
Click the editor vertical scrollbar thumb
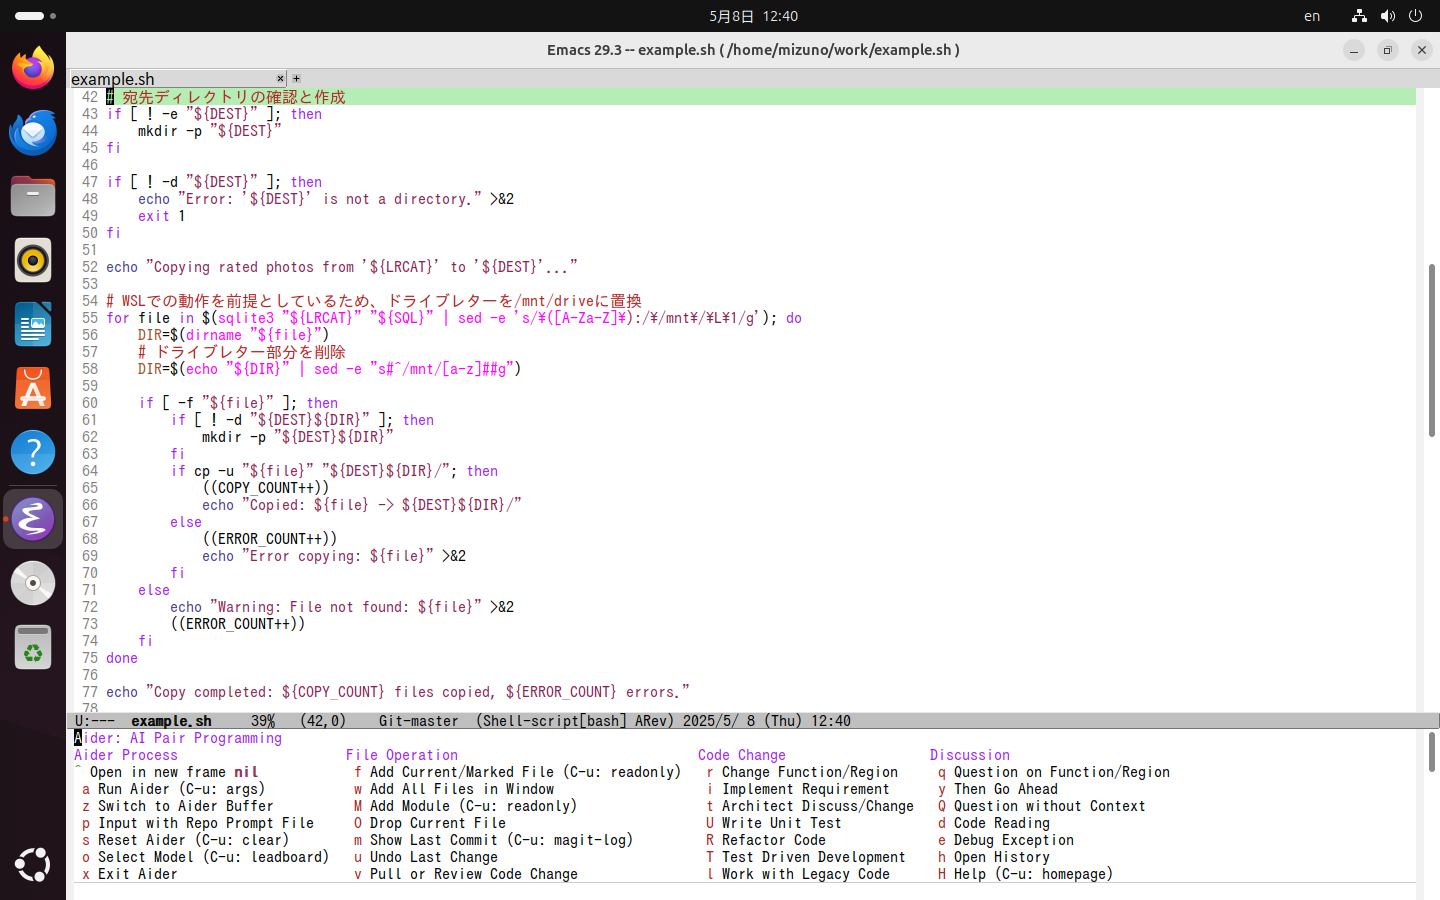1431,350
